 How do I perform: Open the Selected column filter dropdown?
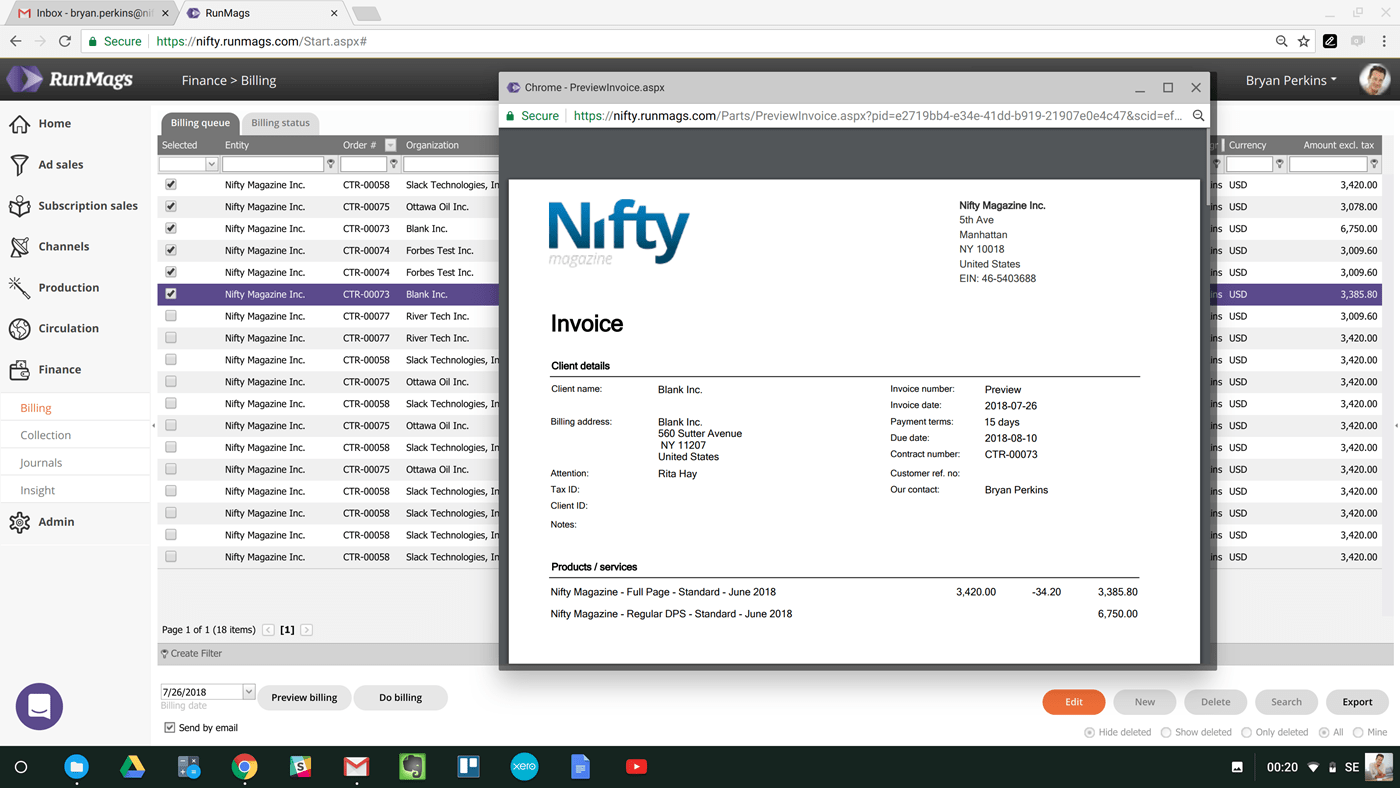211,164
